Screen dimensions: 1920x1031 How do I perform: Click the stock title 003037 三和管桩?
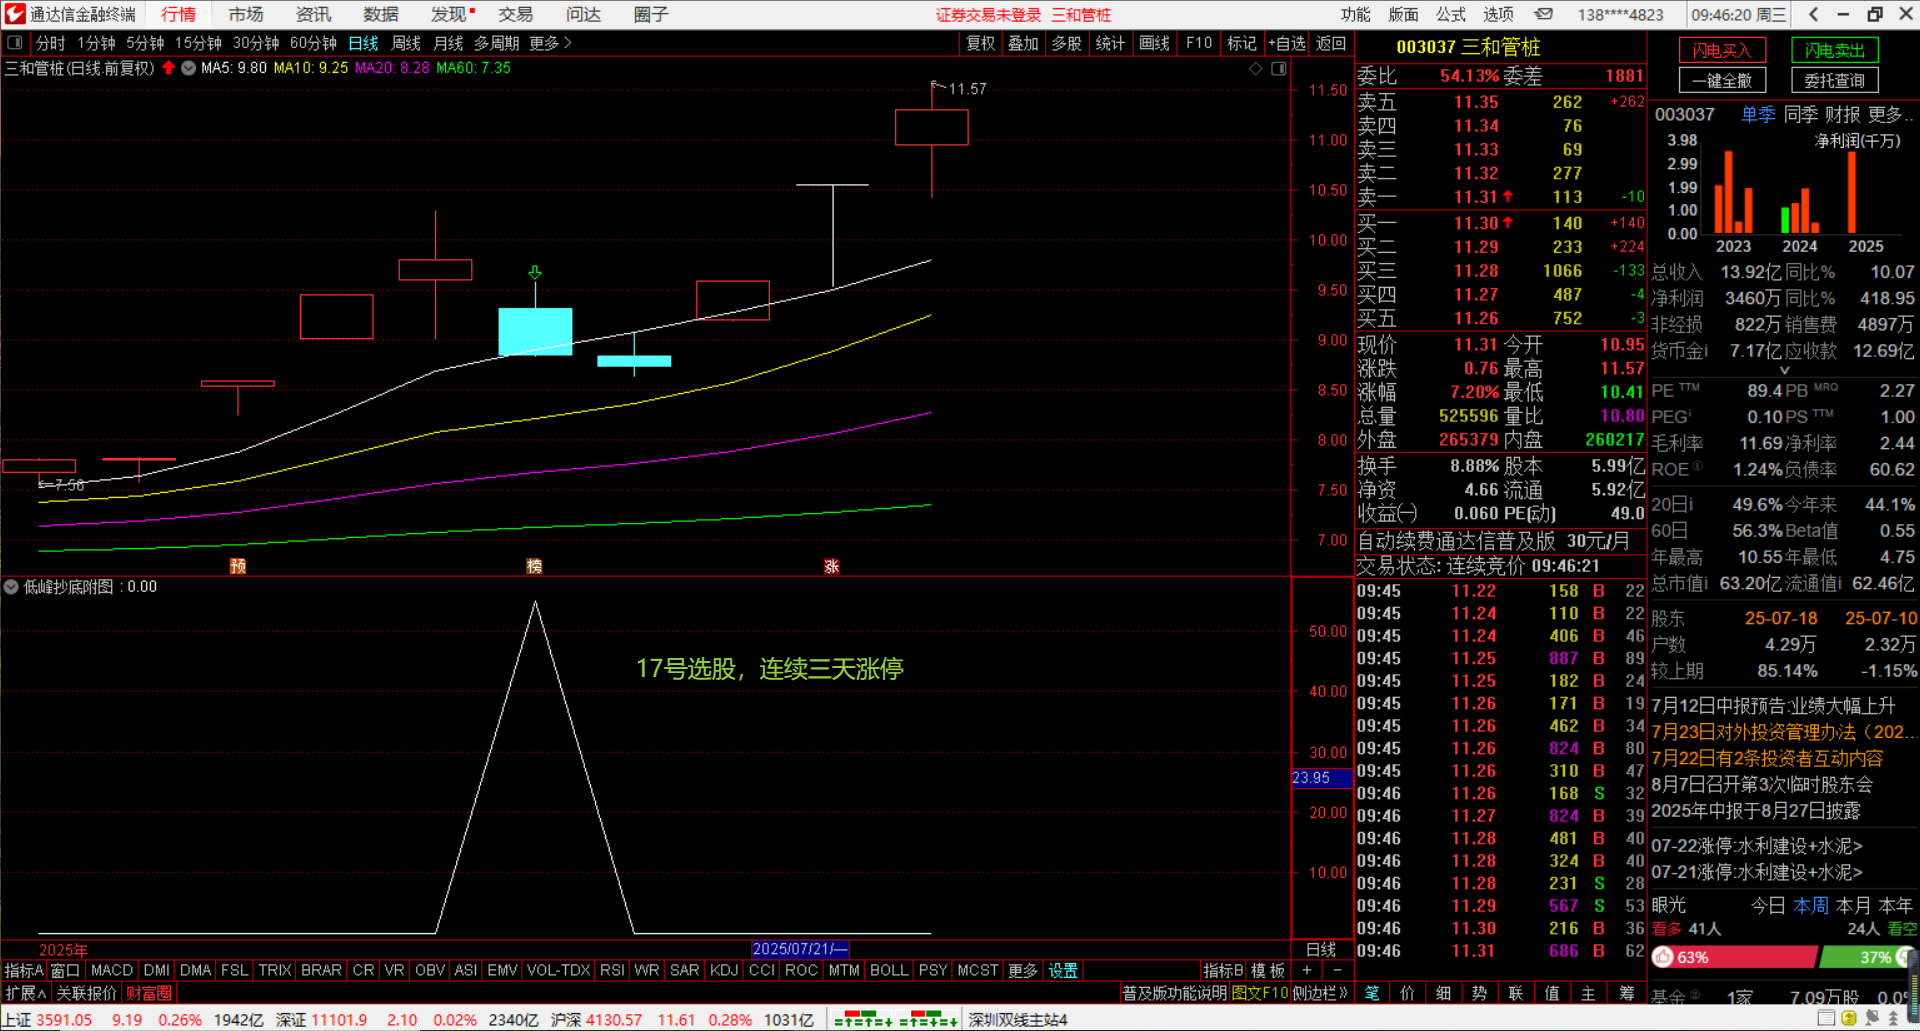tap(1468, 47)
